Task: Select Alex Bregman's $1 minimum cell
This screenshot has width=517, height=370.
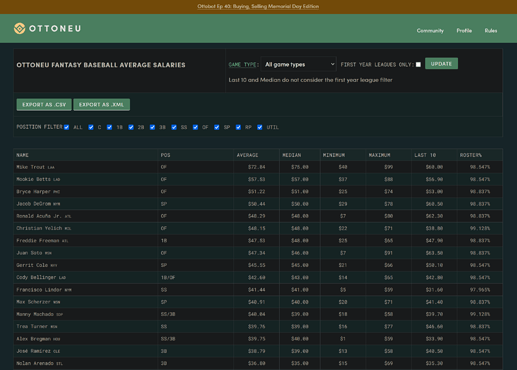Action: coord(343,339)
